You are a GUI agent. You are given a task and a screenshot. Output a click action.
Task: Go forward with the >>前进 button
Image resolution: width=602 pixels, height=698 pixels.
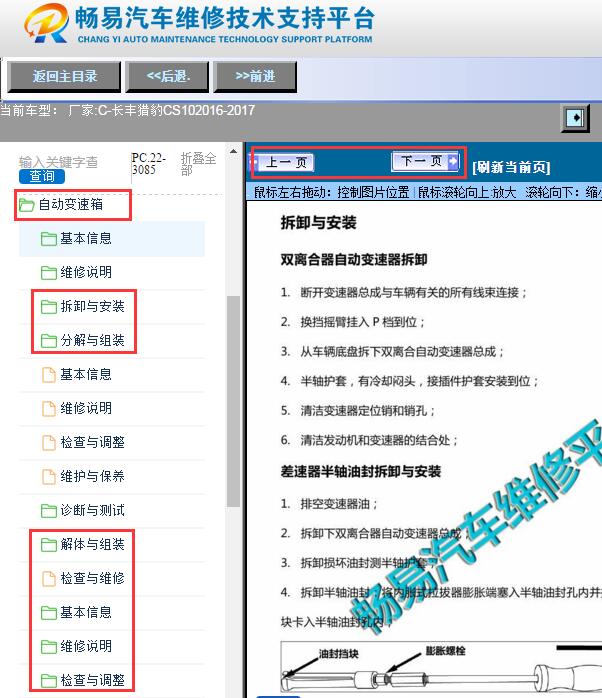point(255,77)
